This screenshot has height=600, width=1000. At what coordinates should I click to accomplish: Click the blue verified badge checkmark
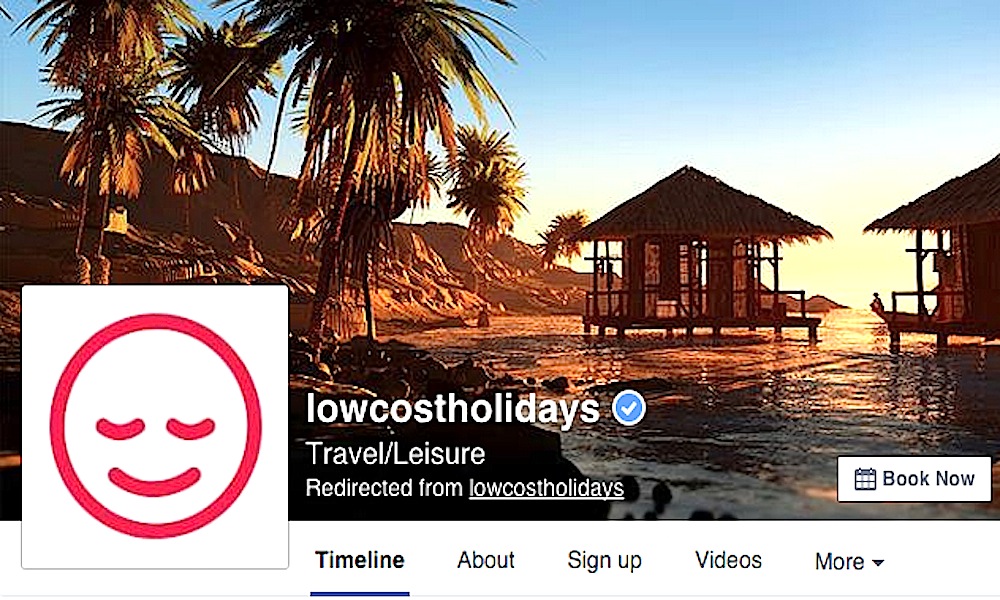coord(629,408)
